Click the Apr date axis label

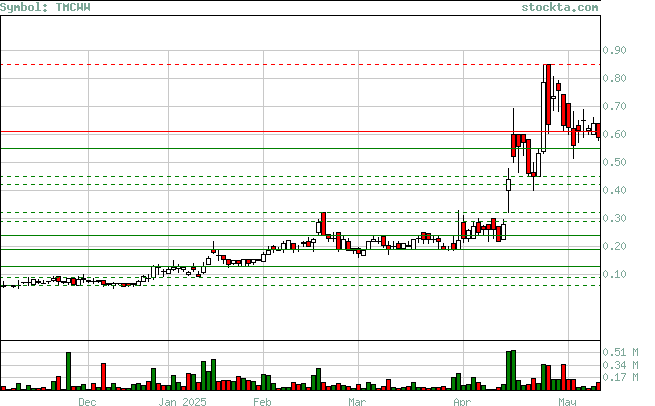tap(462, 402)
